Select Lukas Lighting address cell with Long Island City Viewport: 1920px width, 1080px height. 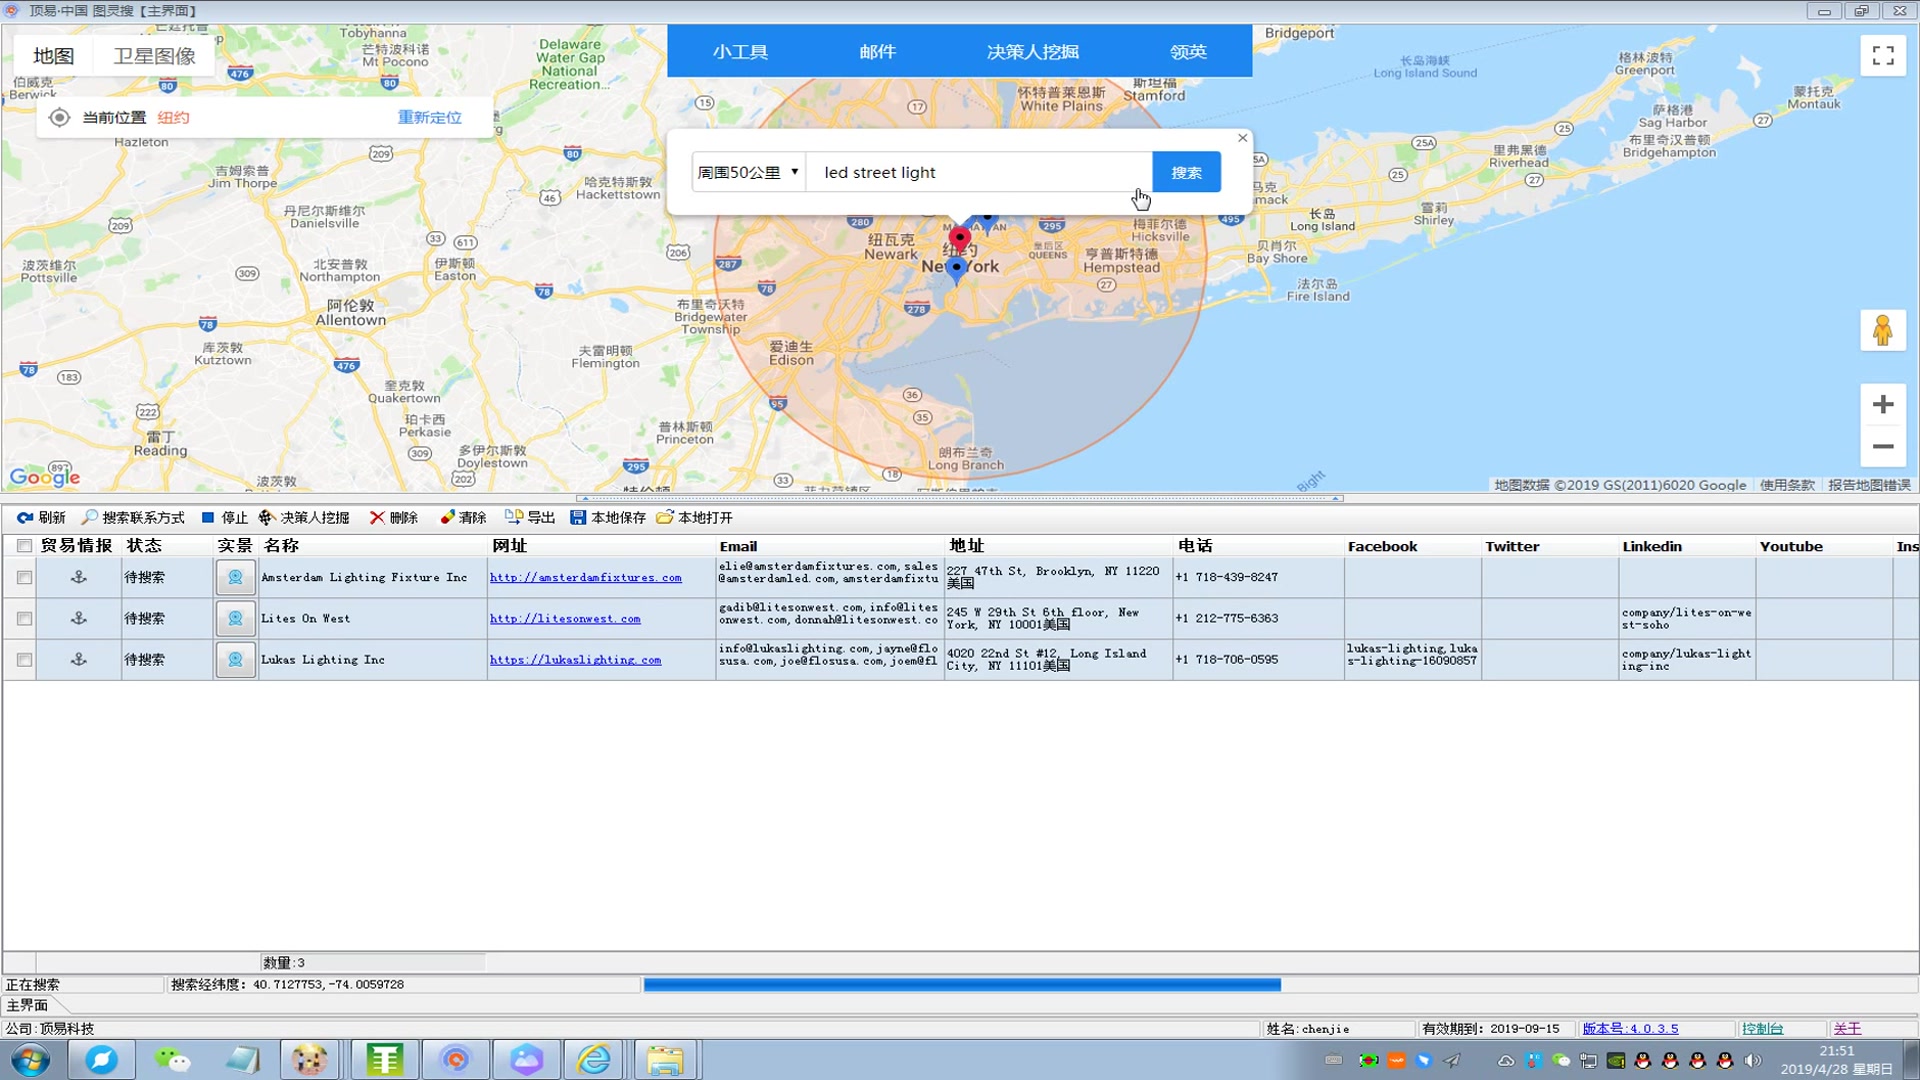1058,659
